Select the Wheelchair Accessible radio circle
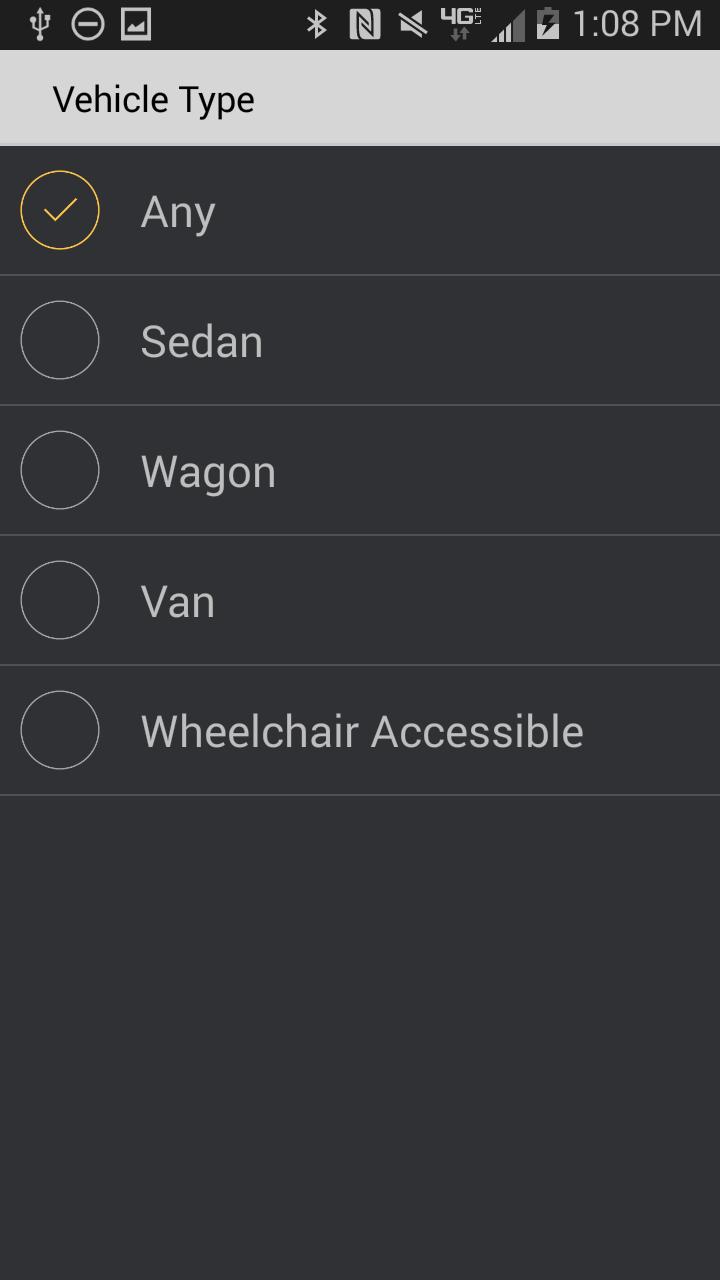 pos(60,730)
